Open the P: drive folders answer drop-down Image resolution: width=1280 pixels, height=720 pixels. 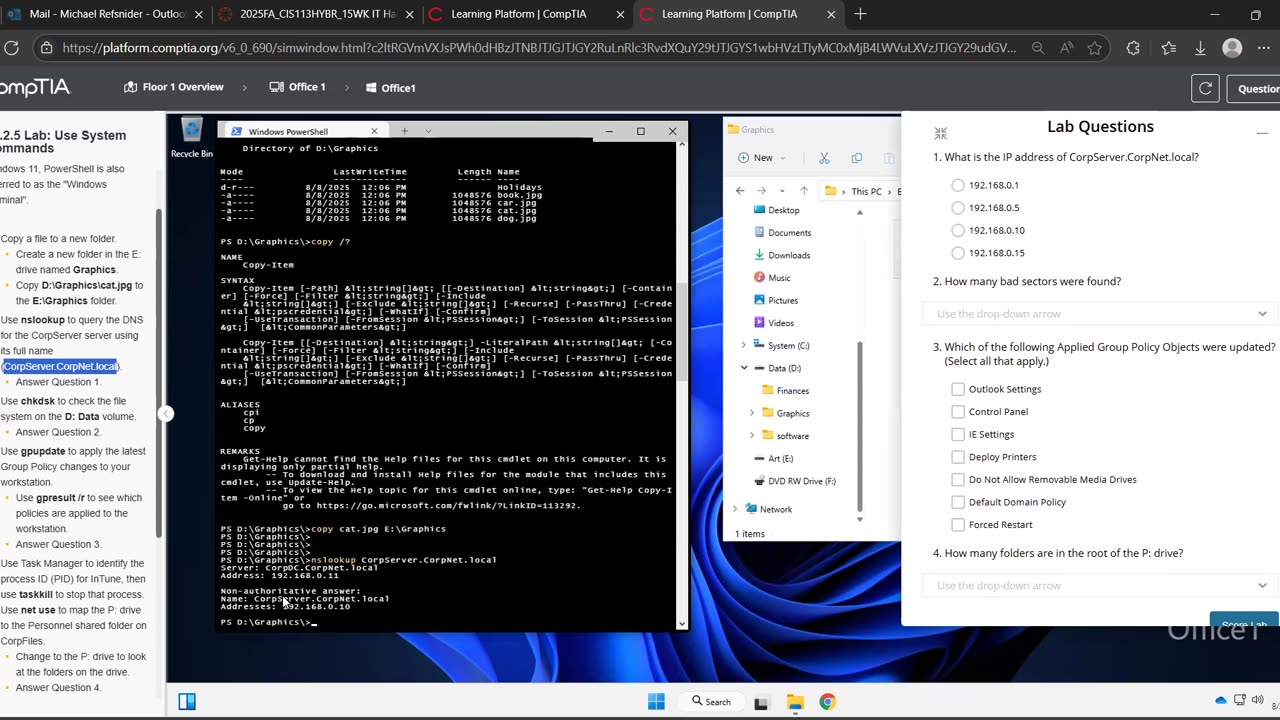pos(1101,586)
